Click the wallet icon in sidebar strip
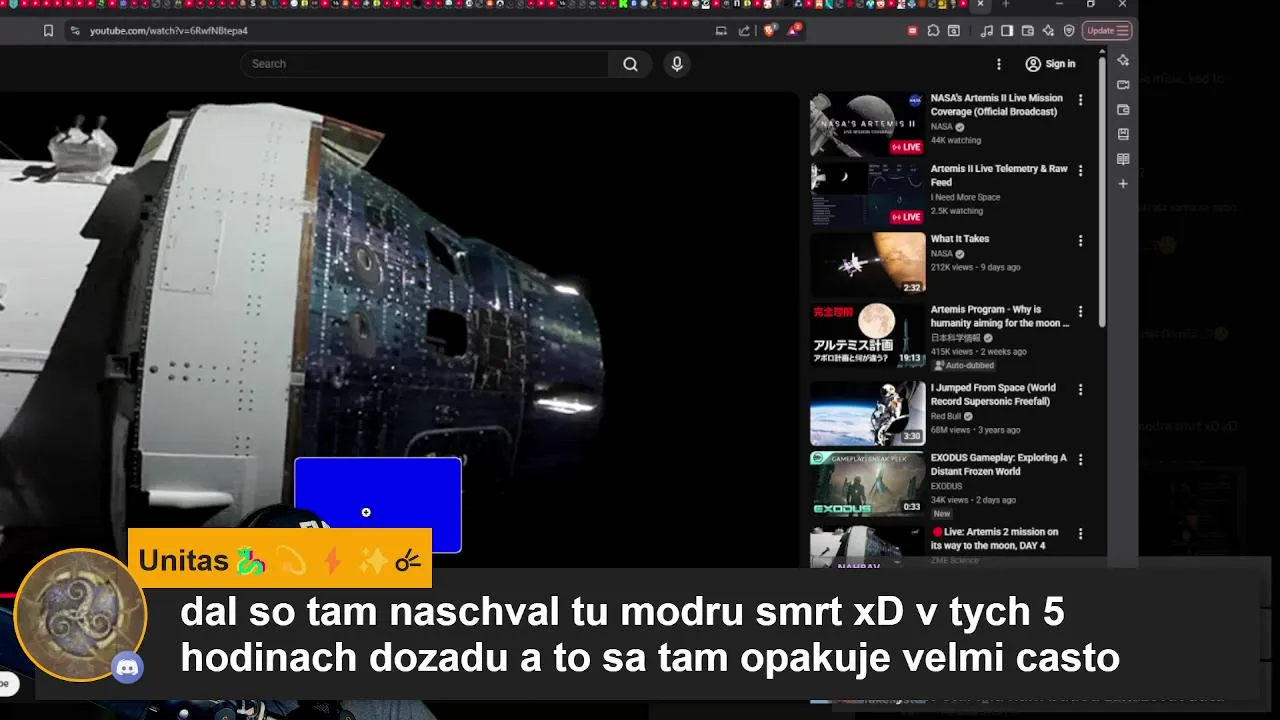The width and height of the screenshot is (1280, 720). (x=1123, y=110)
